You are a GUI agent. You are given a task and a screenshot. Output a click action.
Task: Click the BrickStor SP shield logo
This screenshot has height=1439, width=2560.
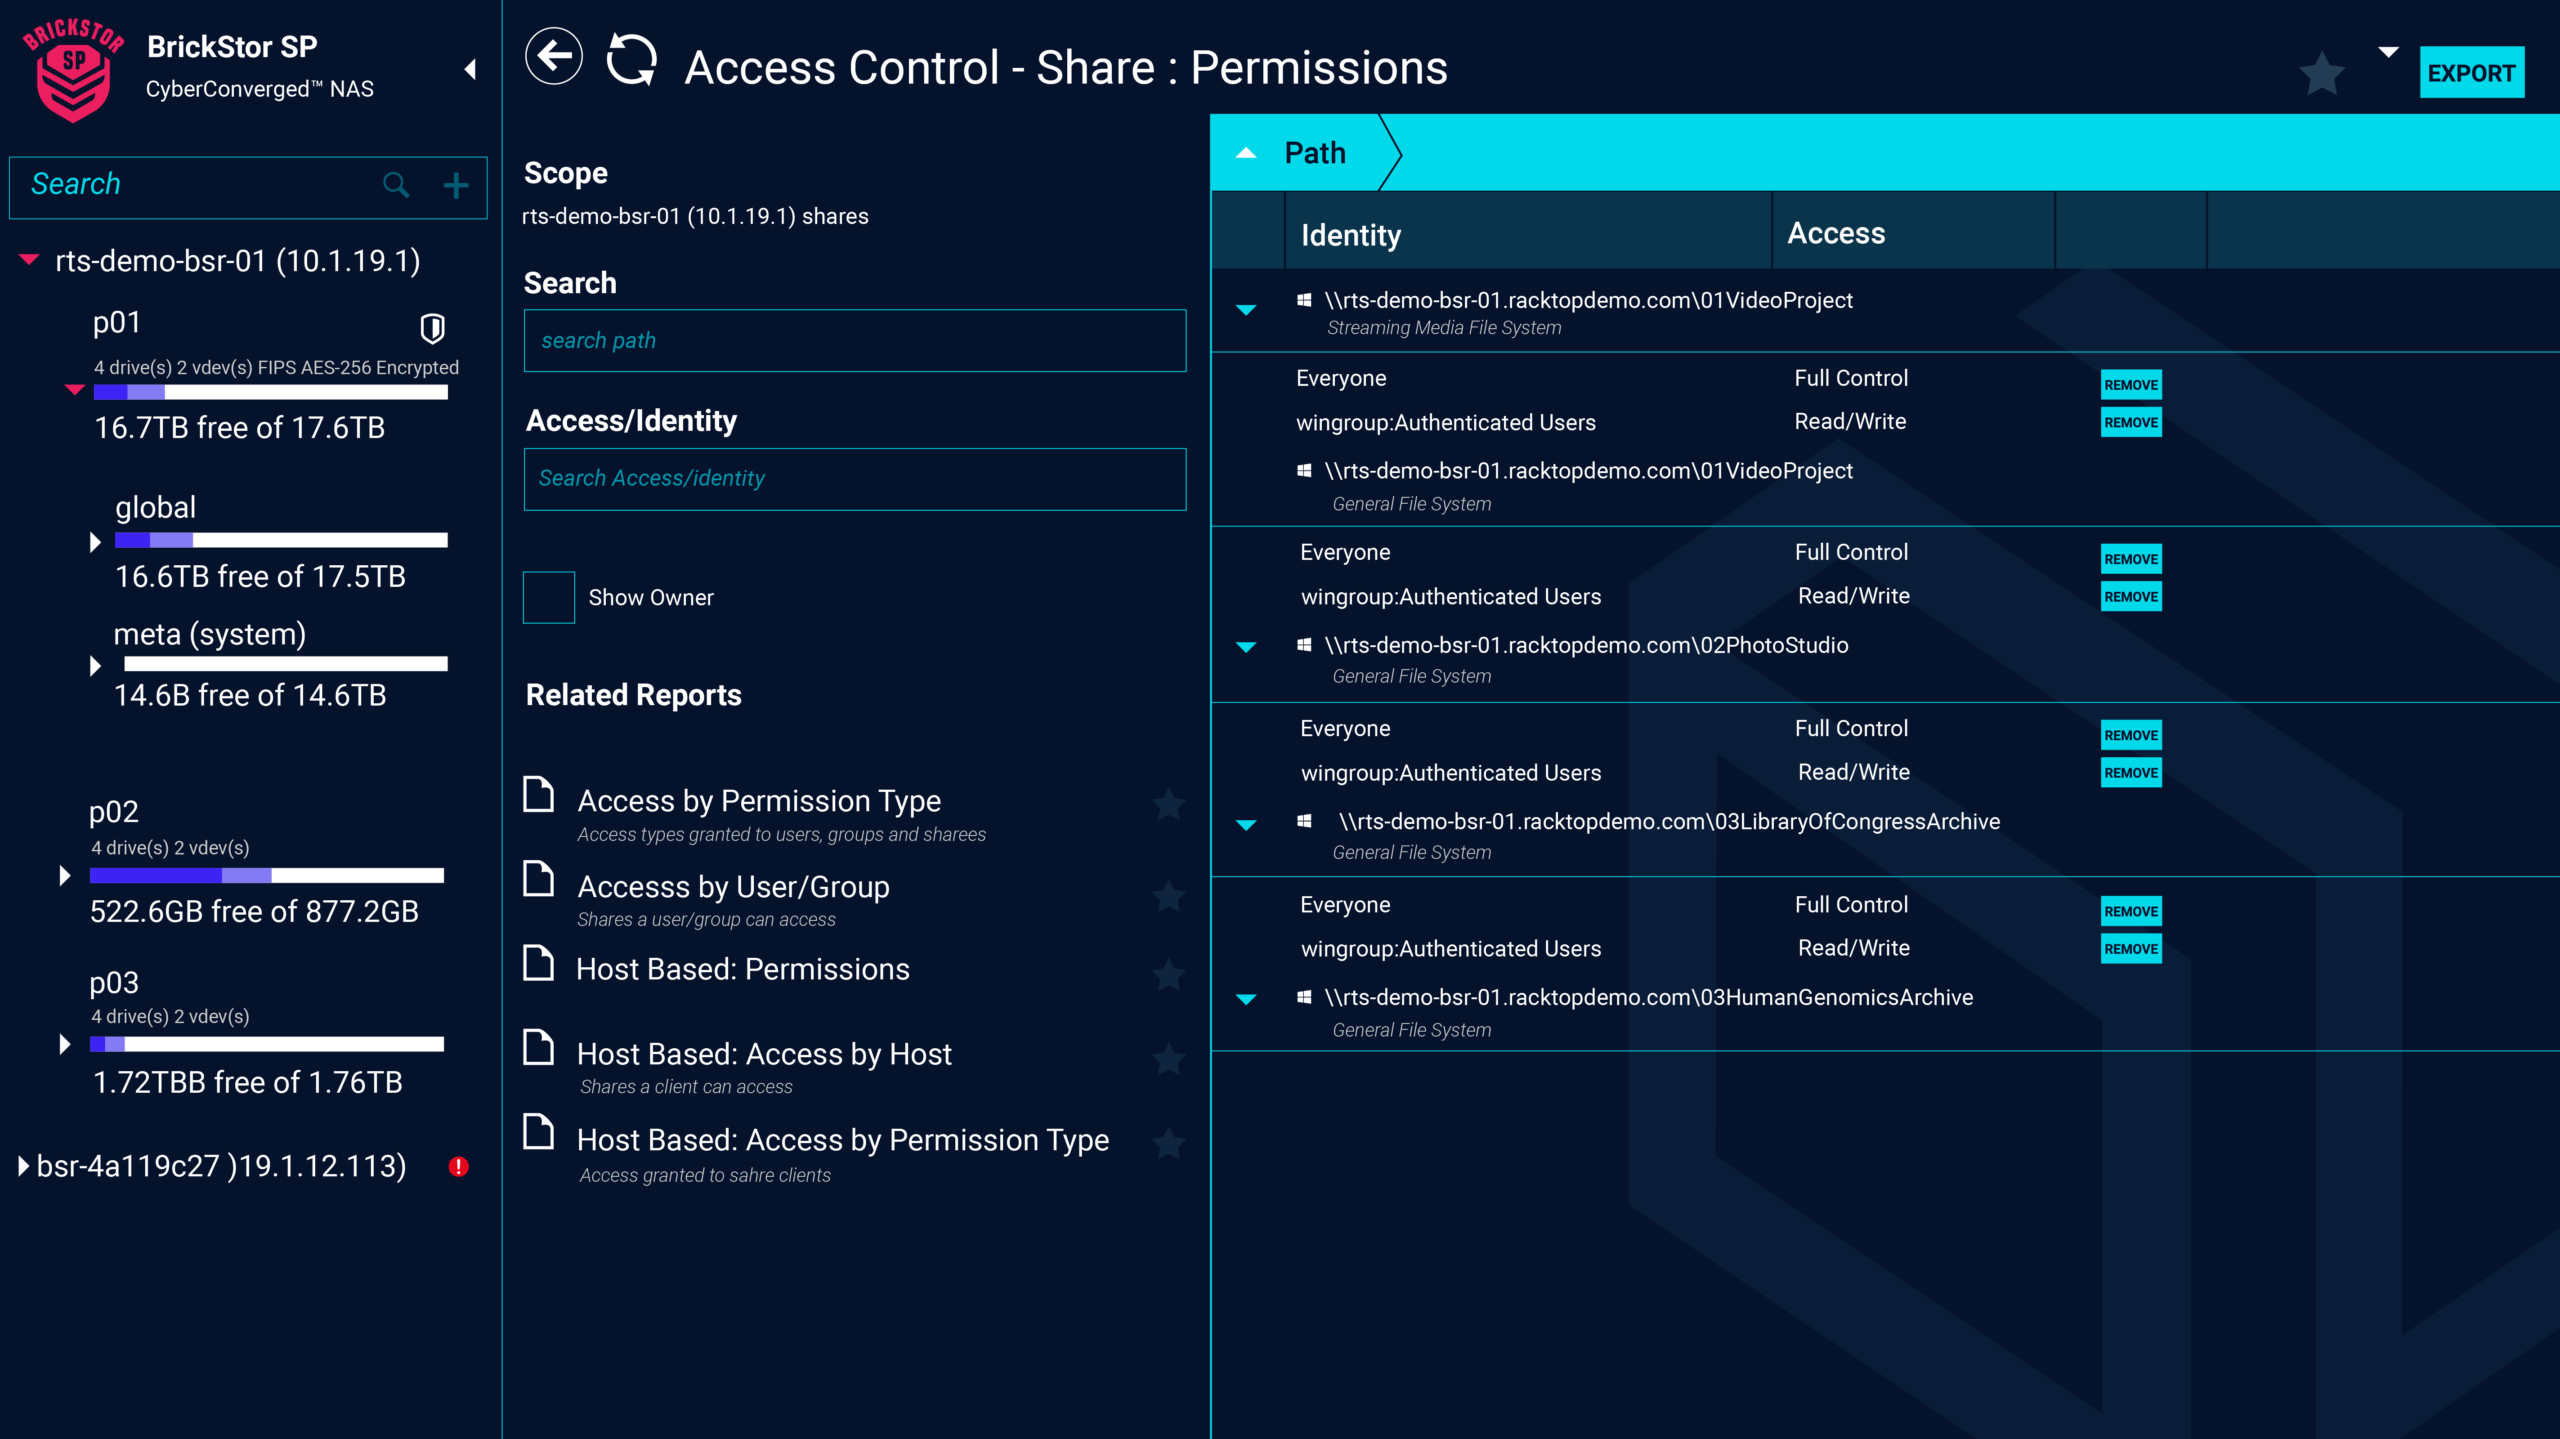[x=73, y=71]
